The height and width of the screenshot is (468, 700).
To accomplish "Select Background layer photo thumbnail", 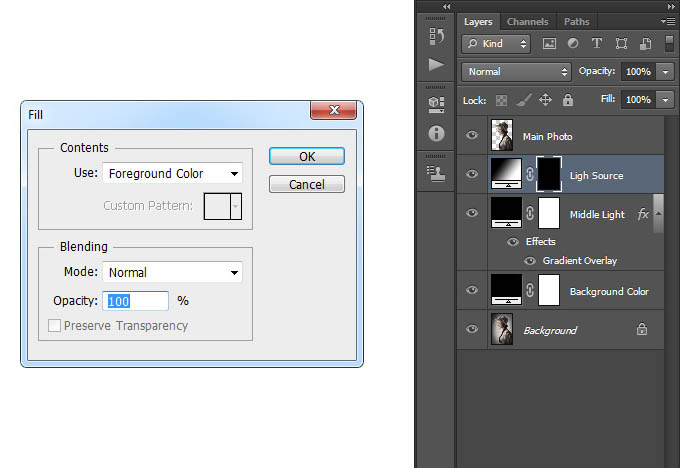I will pos(502,329).
